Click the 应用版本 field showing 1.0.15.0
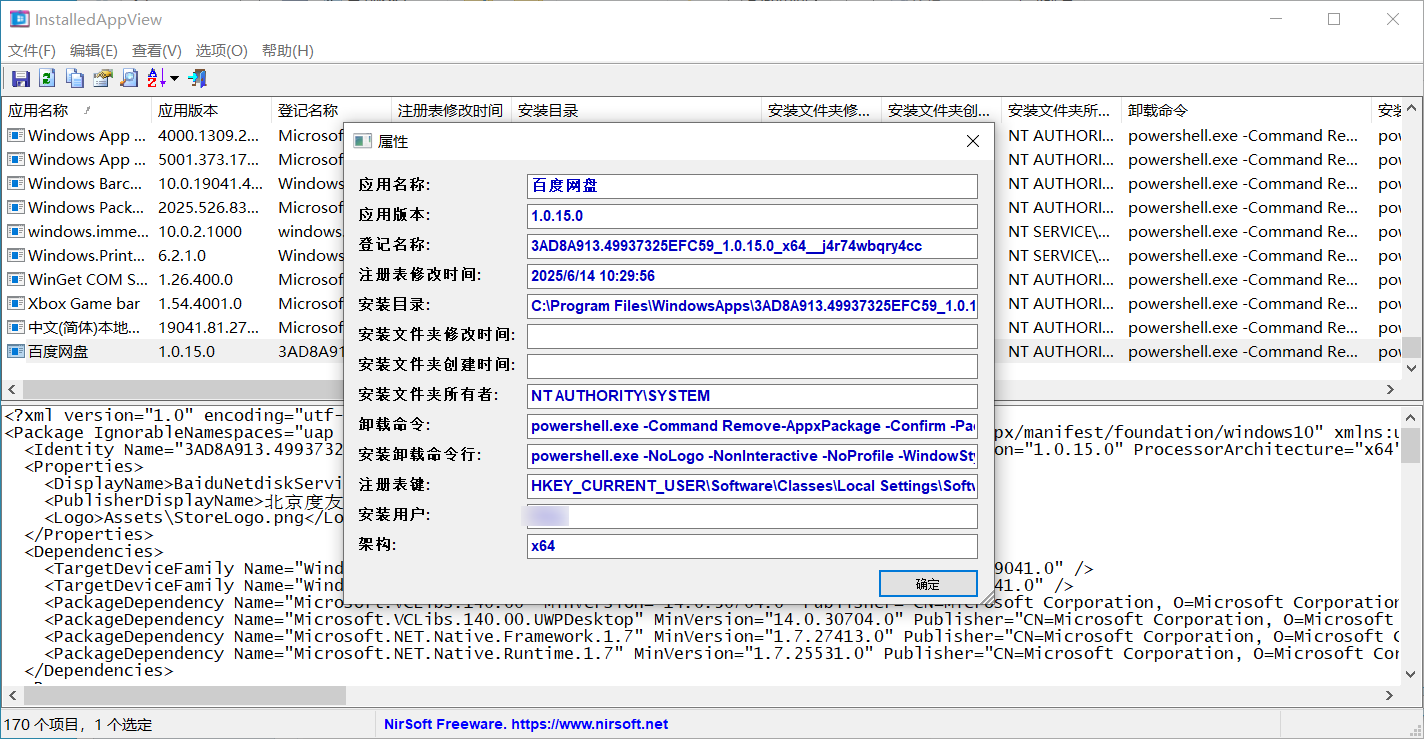 (x=752, y=216)
